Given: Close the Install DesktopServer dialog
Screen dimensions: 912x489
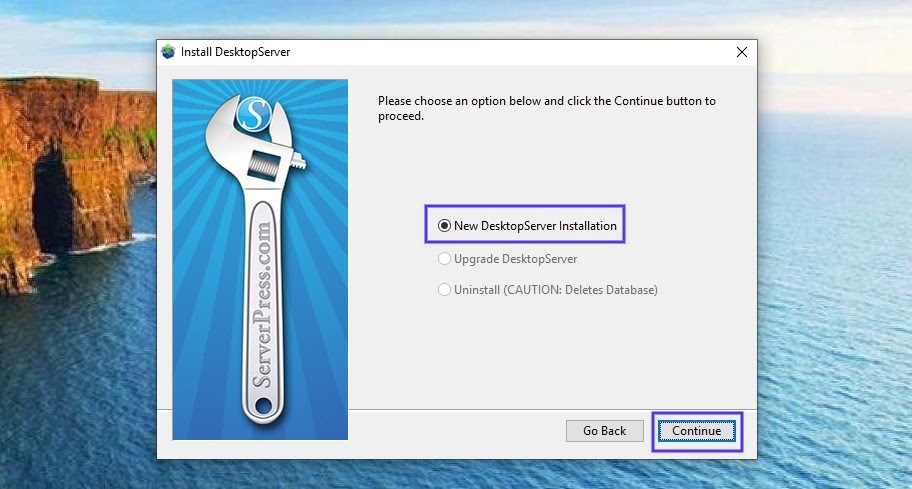Looking at the screenshot, I should (742, 52).
